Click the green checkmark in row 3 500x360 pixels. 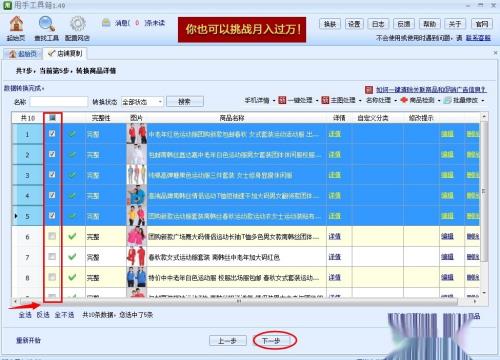pyautogui.click(x=72, y=175)
